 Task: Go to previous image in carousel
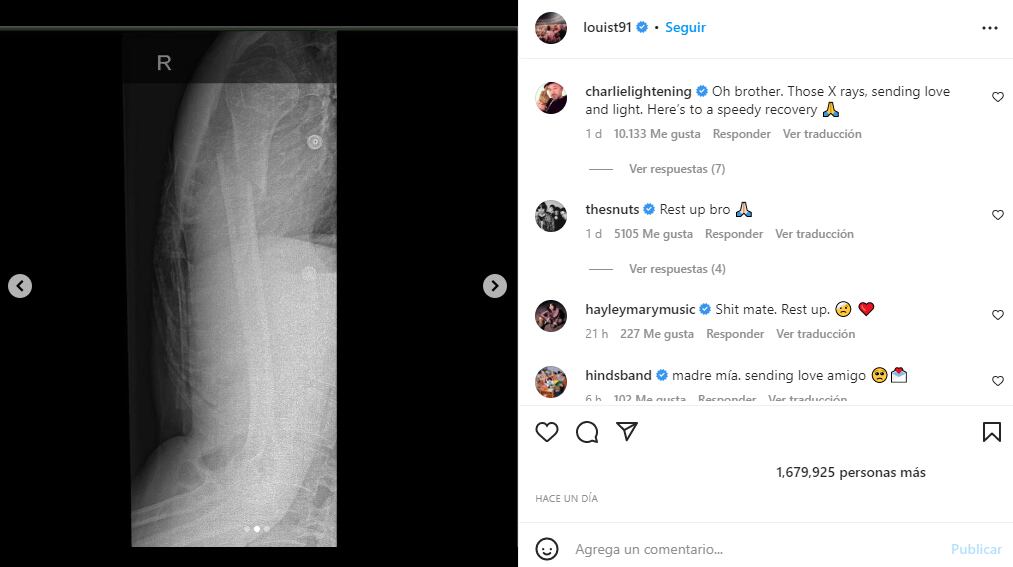click(x=20, y=286)
